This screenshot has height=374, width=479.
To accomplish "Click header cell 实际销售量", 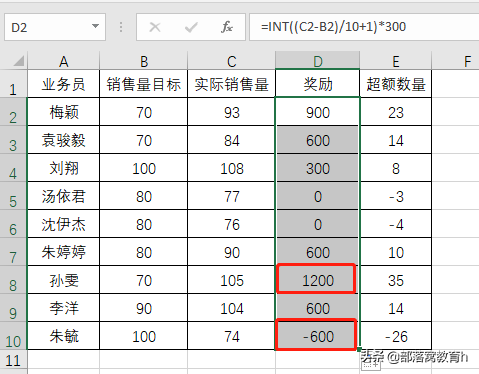I will click(232, 84).
